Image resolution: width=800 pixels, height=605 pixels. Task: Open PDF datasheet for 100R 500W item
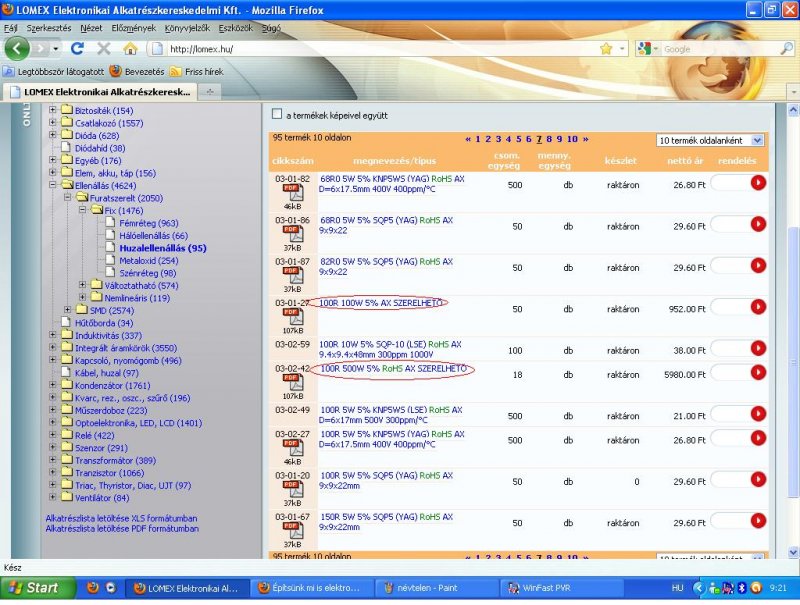[293, 383]
